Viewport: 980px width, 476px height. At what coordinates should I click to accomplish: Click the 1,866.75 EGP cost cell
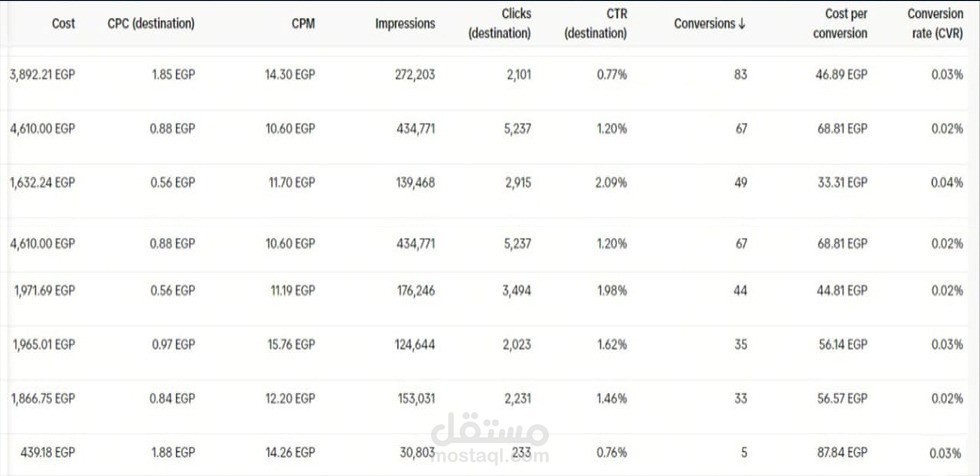pyautogui.click(x=44, y=398)
